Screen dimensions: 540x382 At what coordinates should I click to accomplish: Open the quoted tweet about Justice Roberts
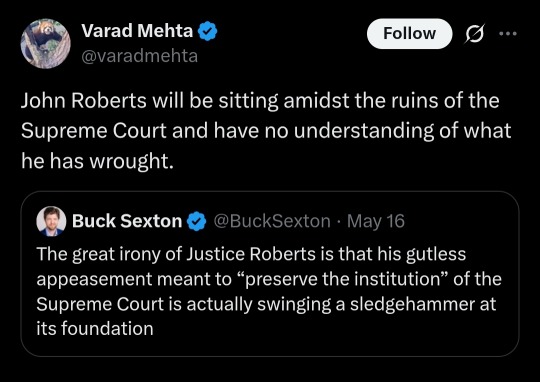click(x=270, y=273)
